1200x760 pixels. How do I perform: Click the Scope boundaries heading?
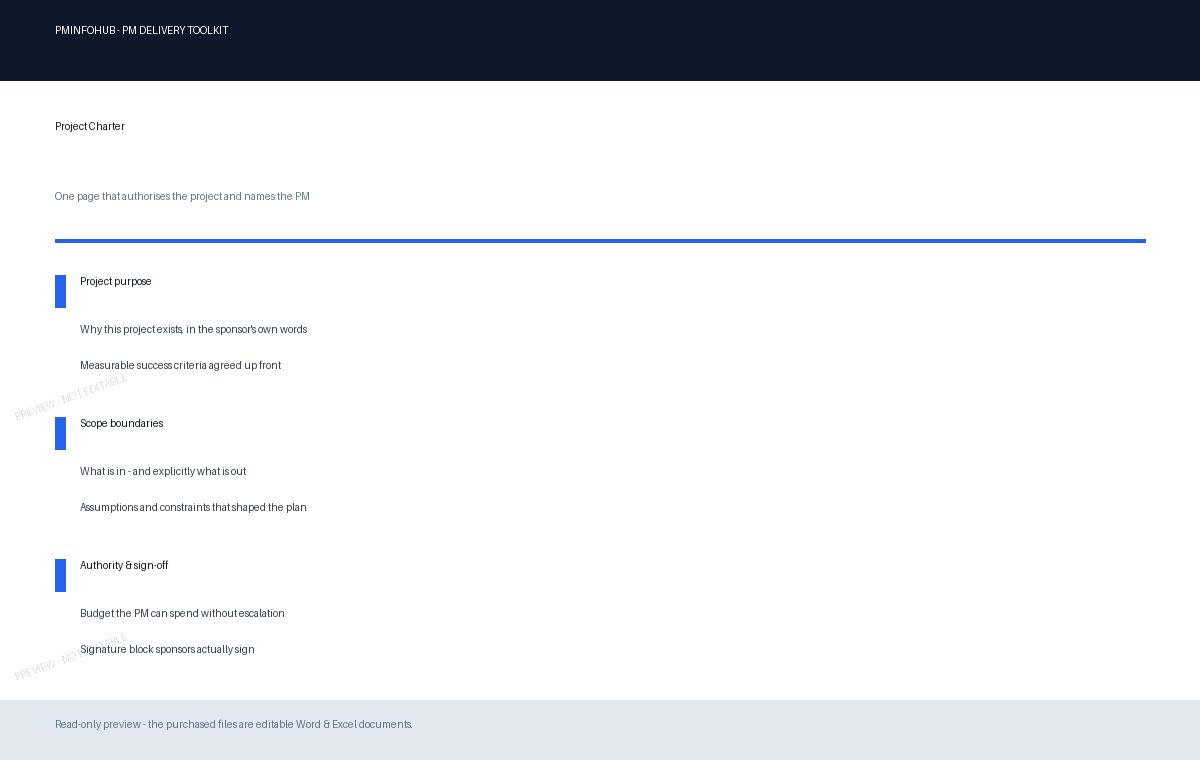click(121, 423)
